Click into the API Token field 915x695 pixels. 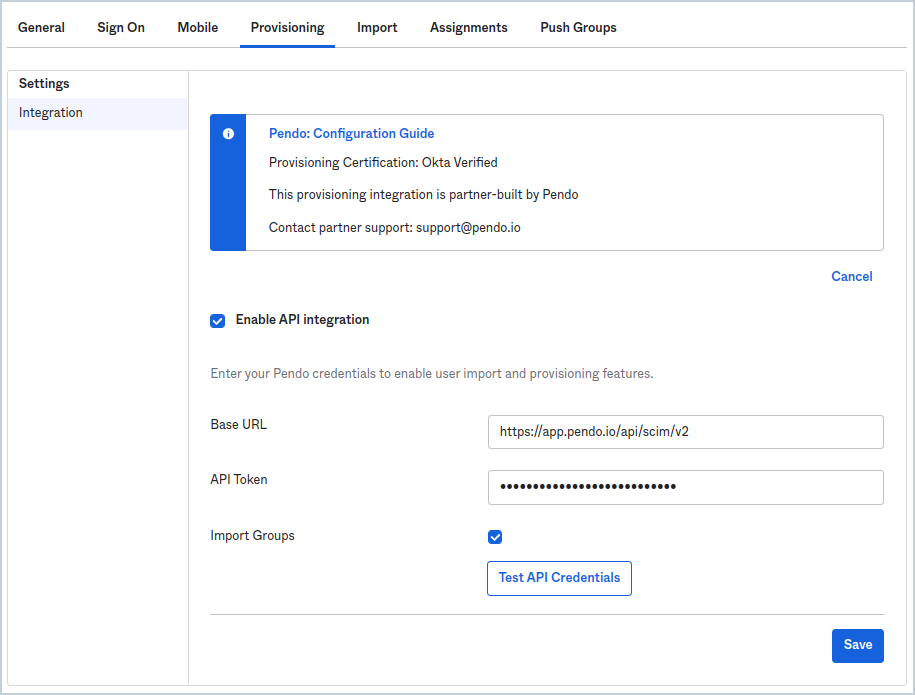point(686,487)
